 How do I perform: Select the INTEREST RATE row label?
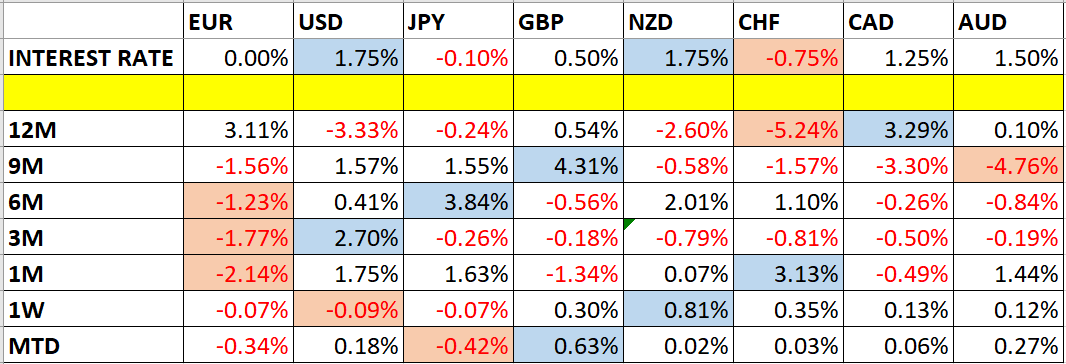(x=93, y=59)
